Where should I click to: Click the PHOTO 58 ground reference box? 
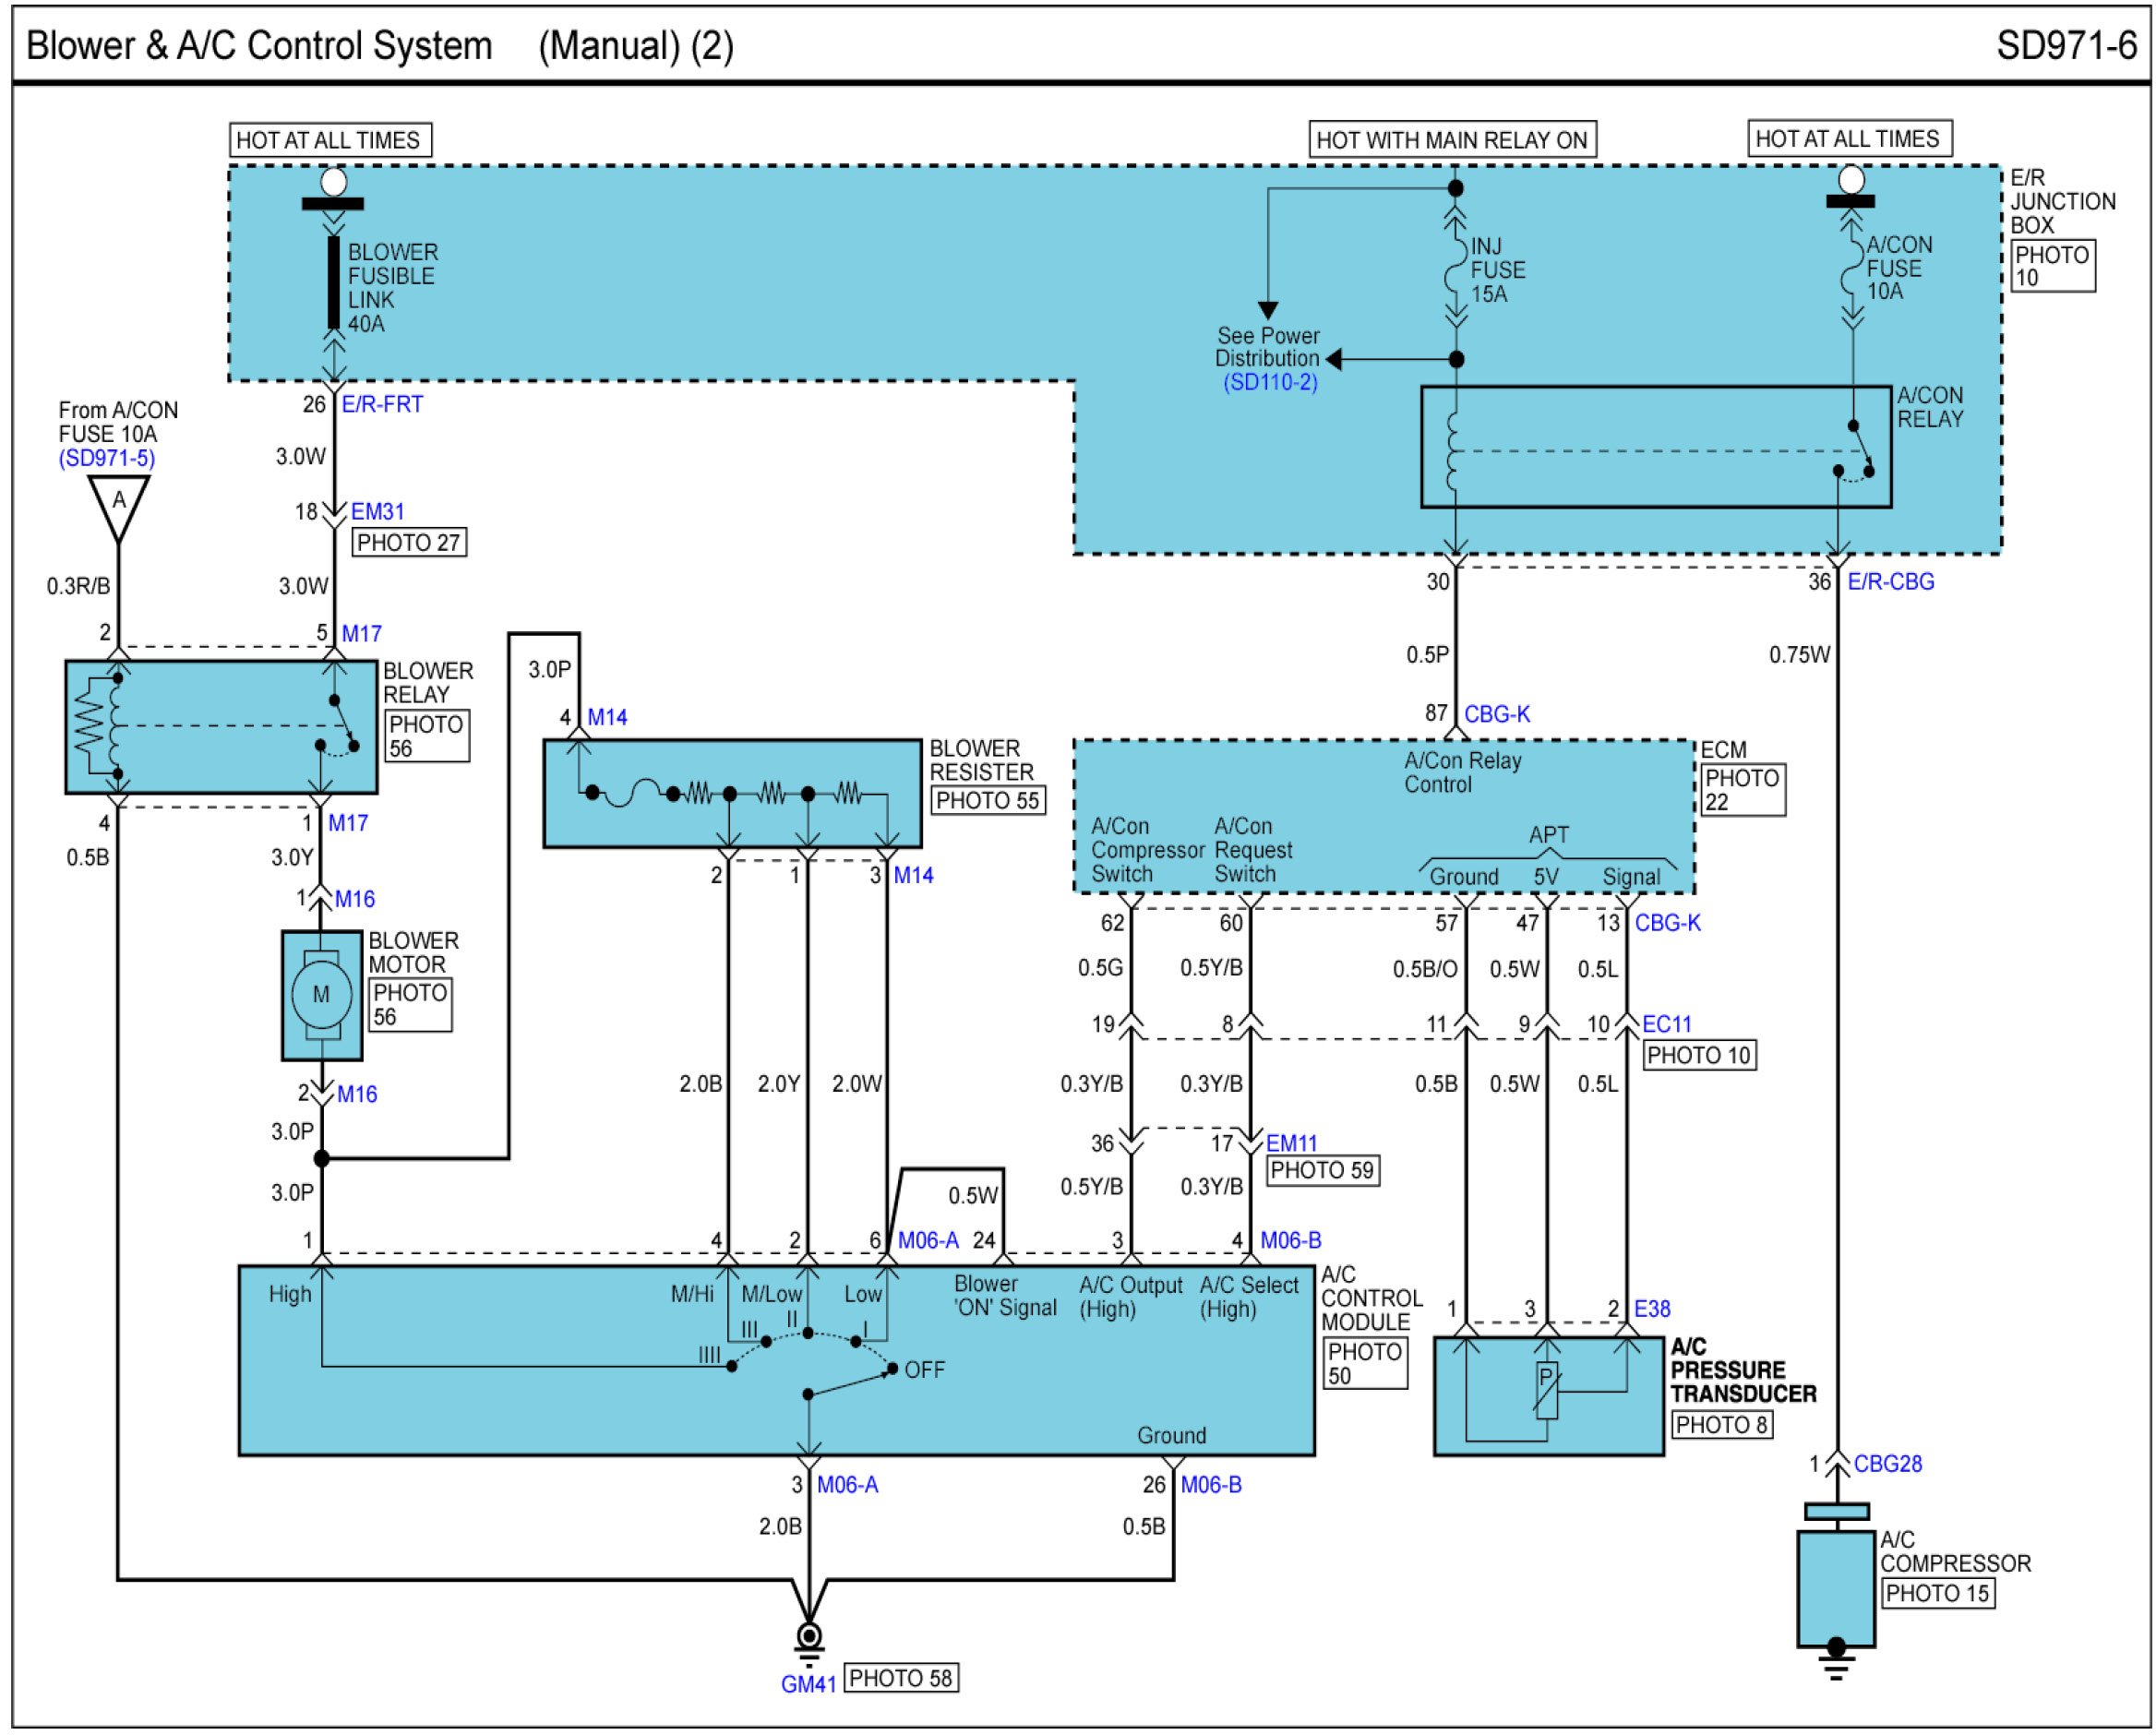click(x=901, y=1678)
